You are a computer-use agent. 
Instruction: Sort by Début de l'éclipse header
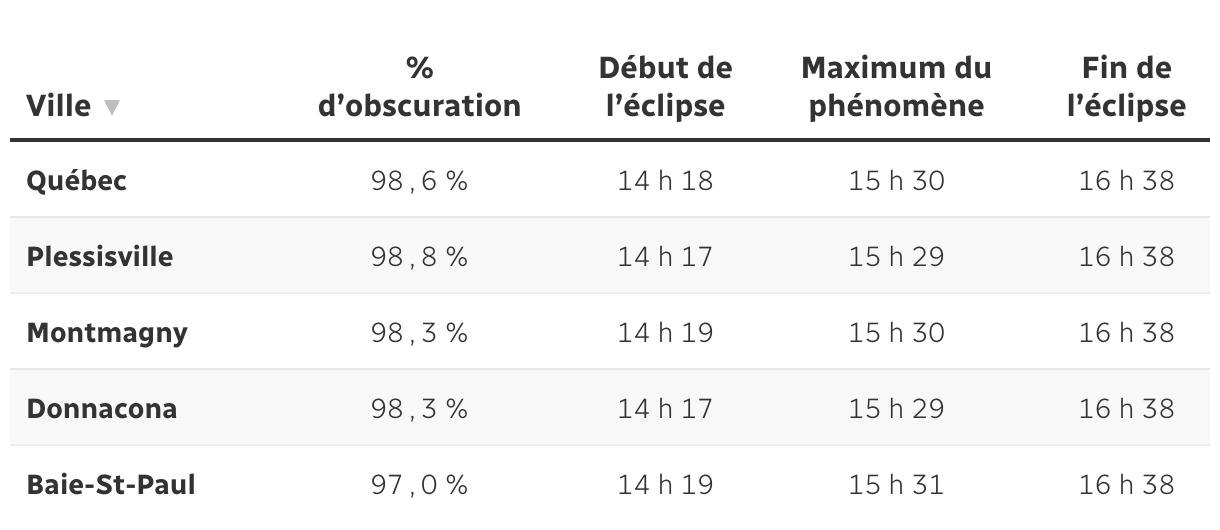[665, 87]
